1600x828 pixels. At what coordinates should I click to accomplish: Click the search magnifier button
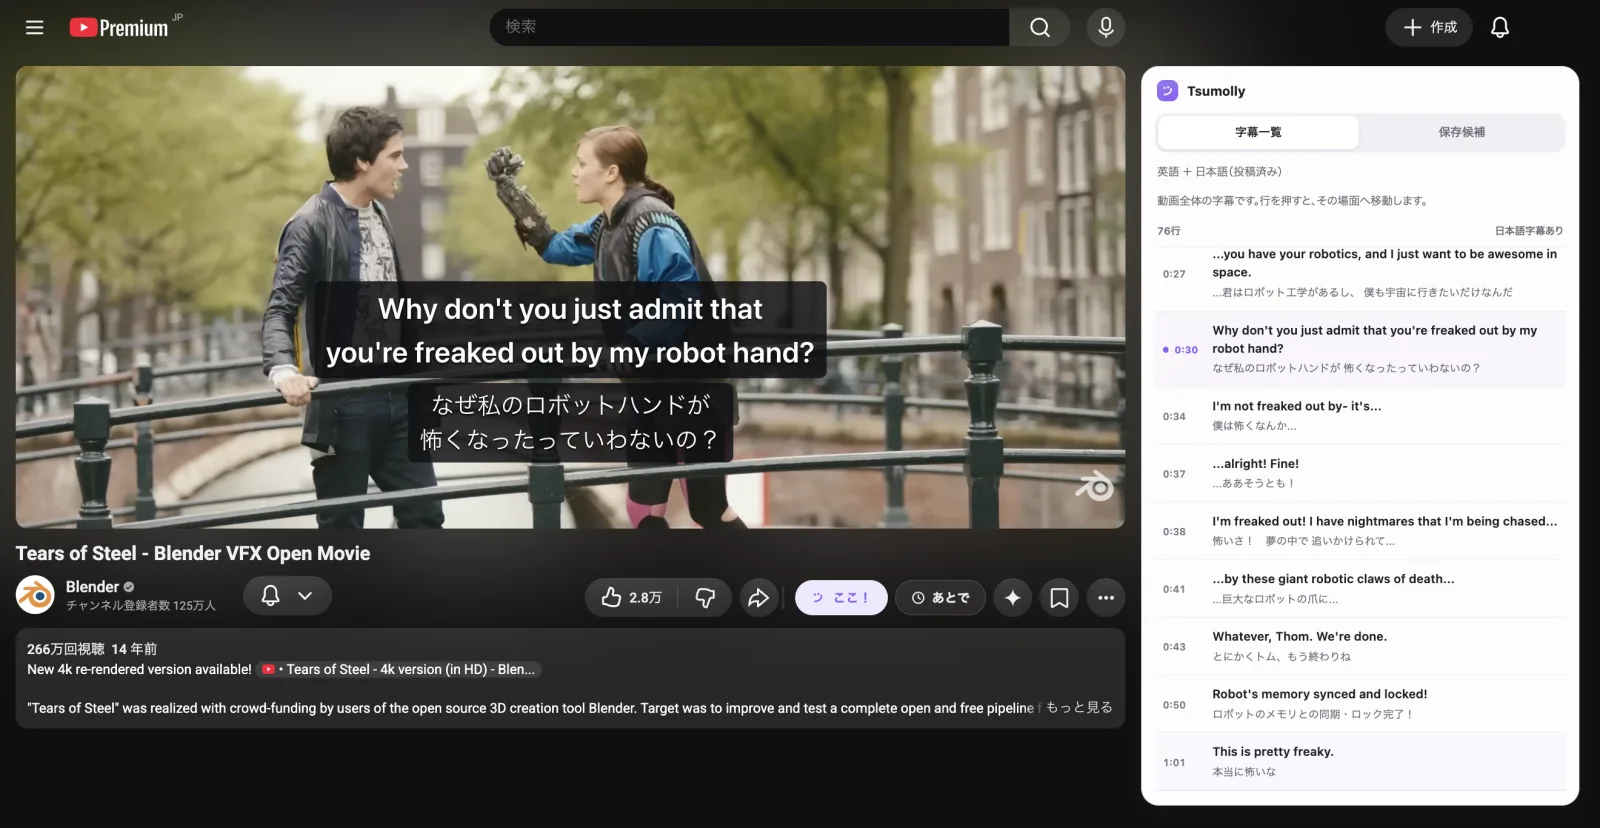coord(1040,27)
